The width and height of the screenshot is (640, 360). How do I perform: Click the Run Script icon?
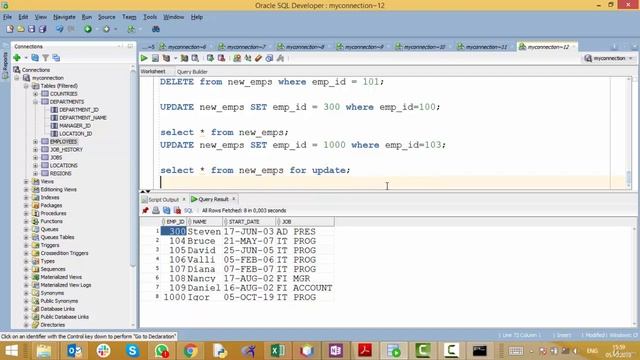[155, 58]
